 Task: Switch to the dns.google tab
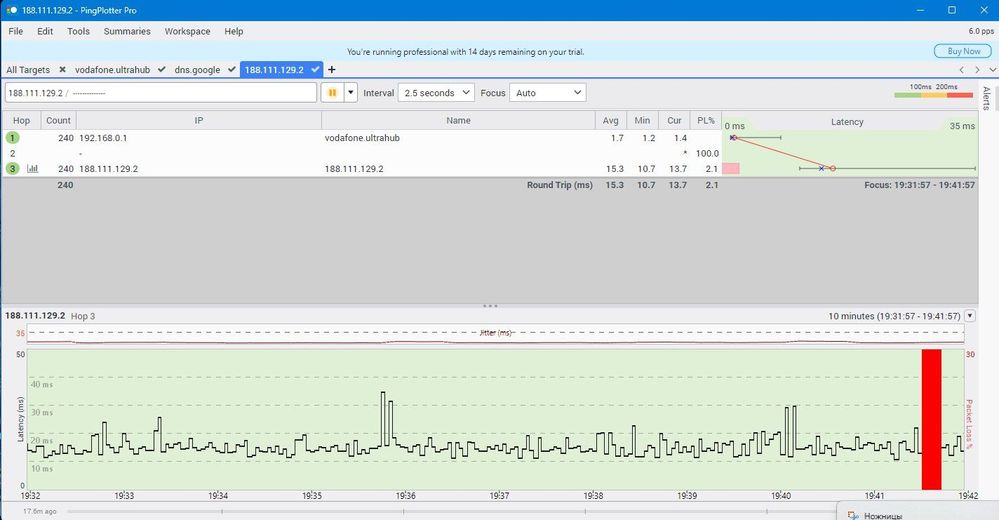pyautogui.click(x=197, y=69)
